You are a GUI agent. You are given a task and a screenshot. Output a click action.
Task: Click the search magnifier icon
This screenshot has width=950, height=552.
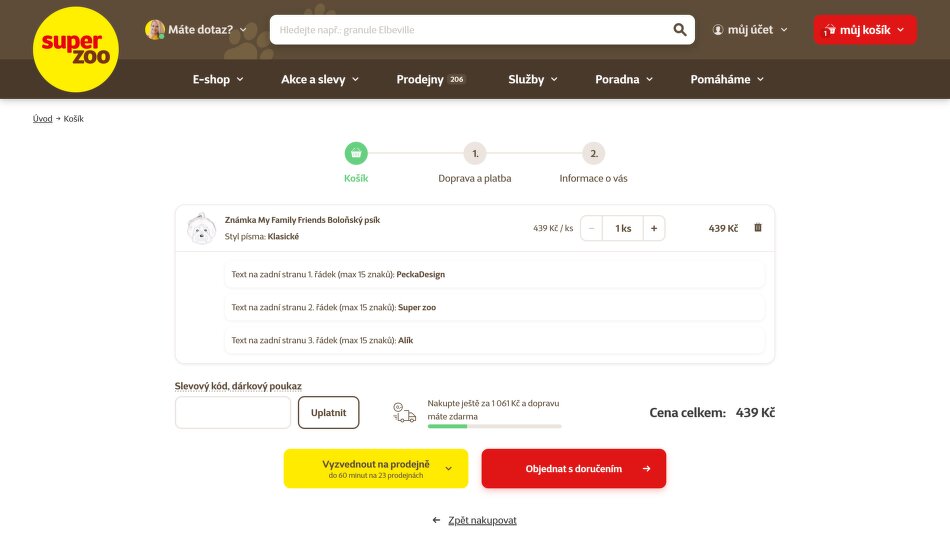pos(680,30)
